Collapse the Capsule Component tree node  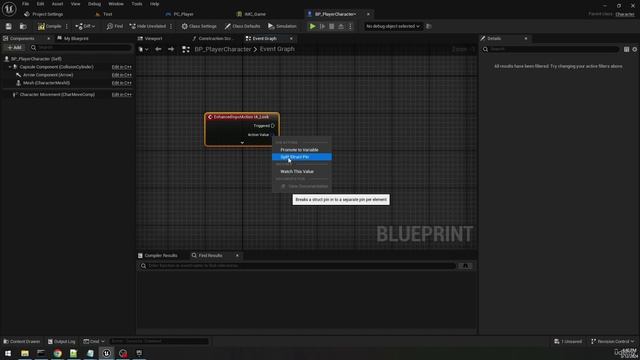coord(10,67)
